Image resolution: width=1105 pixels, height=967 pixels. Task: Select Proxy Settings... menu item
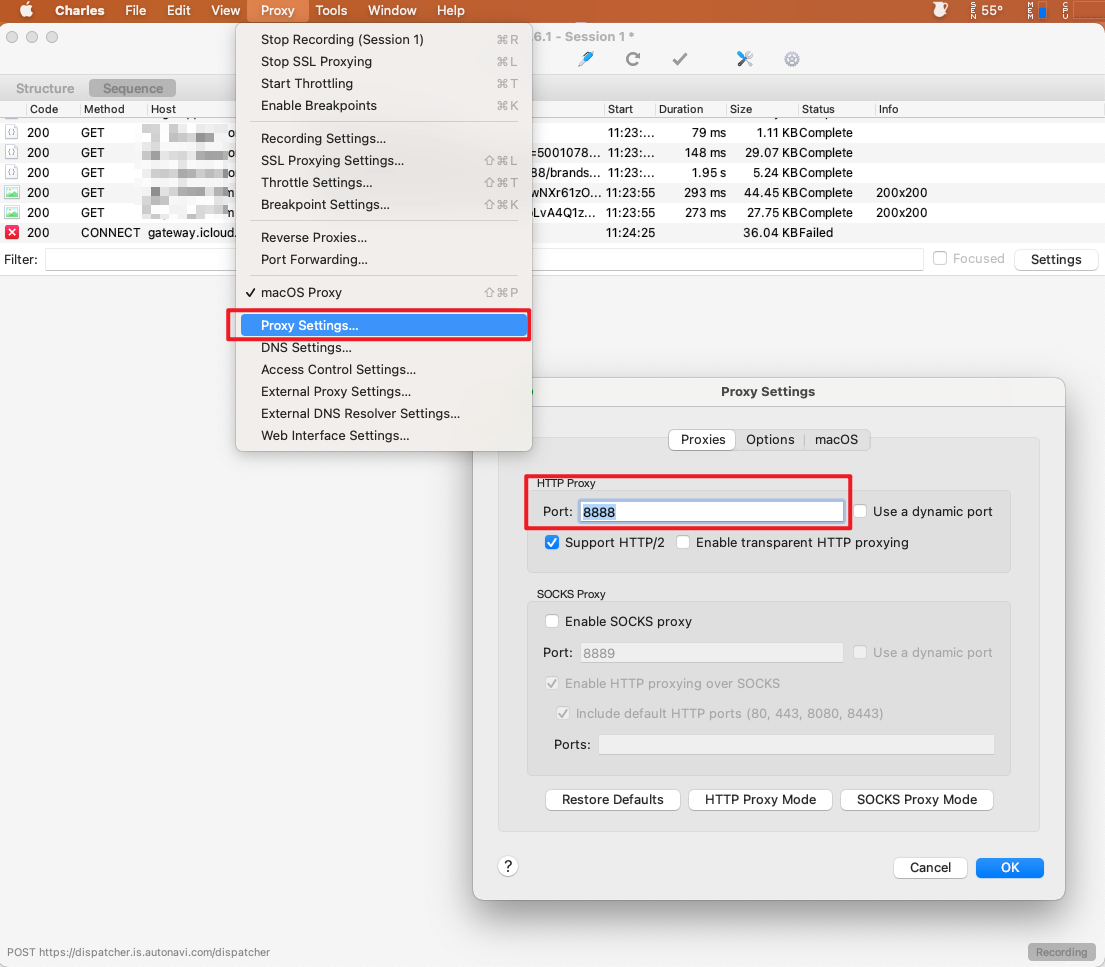(383, 326)
